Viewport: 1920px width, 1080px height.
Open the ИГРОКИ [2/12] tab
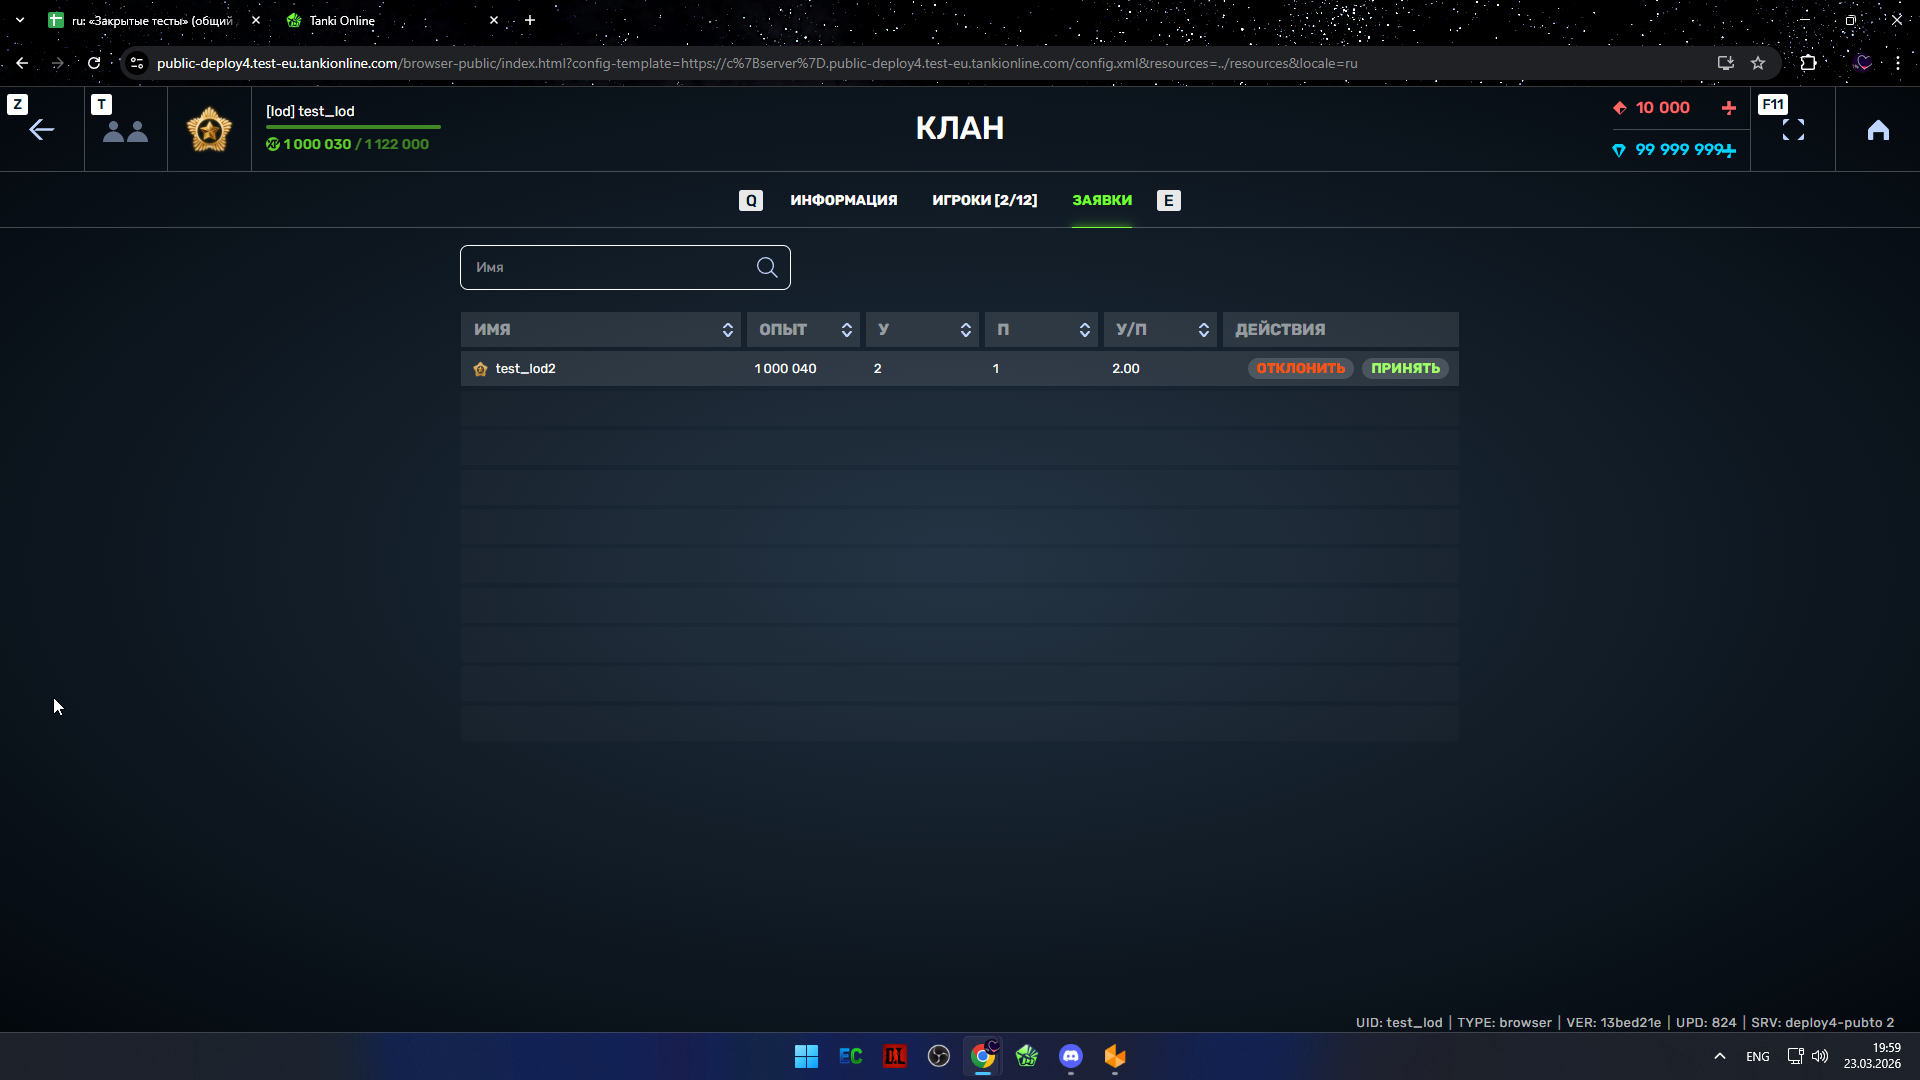(x=984, y=200)
